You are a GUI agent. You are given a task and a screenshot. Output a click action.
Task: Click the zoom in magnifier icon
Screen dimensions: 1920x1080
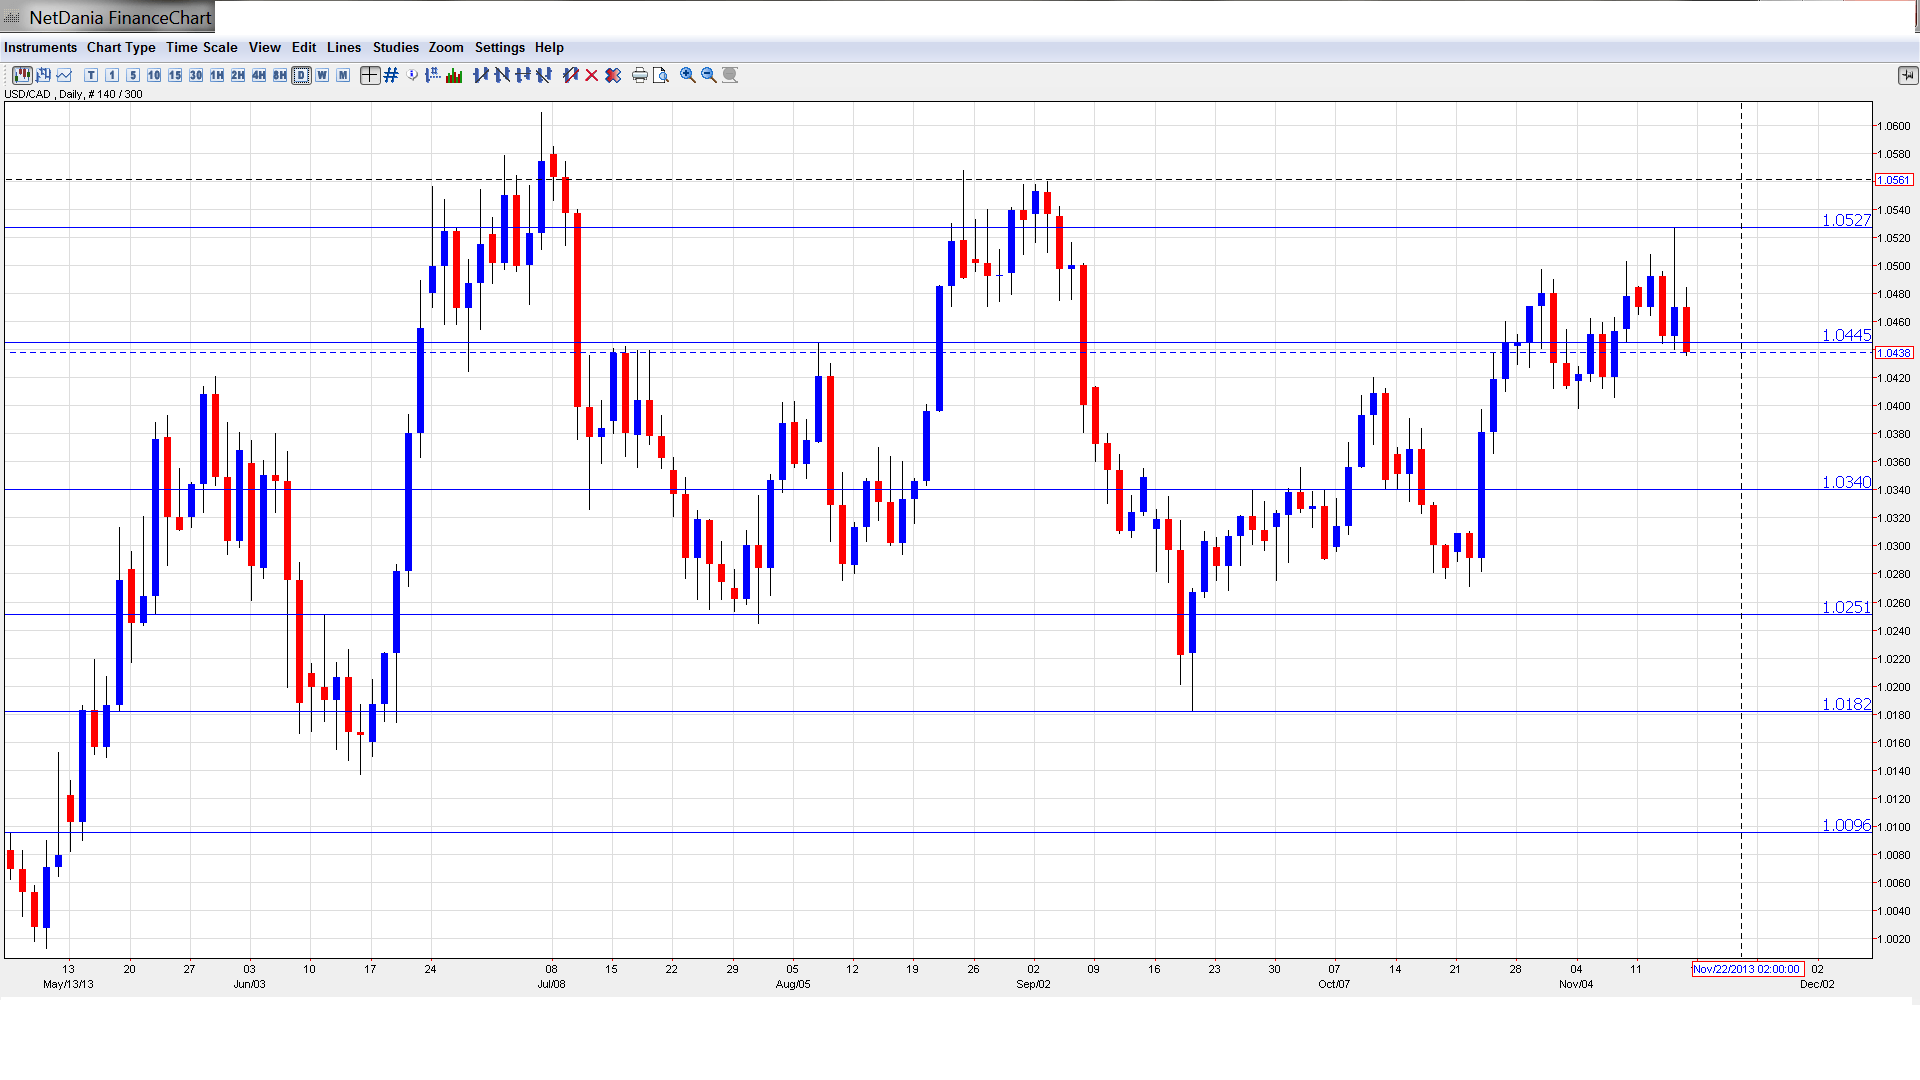[x=687, y=75]
